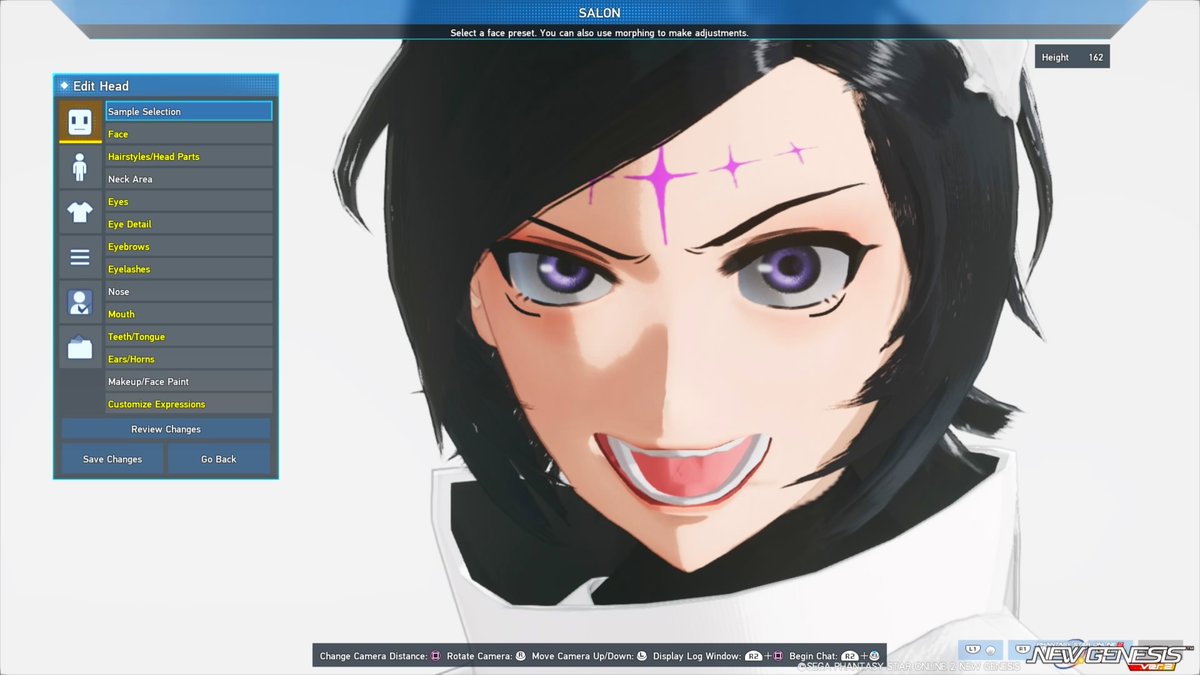
Task: Open the Eyes entry
Action: 189,201
